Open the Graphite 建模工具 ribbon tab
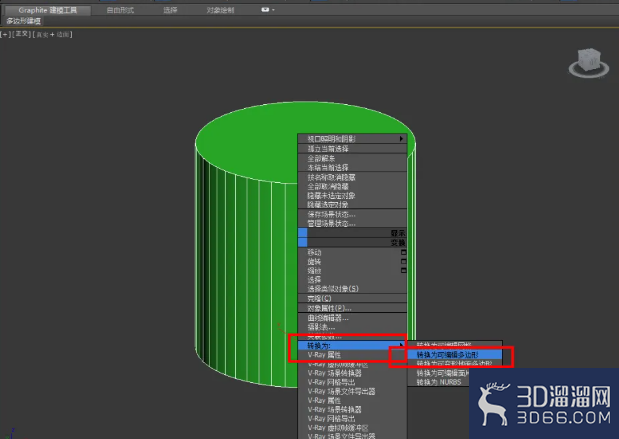The height and width of the screenshot is (439, 619). pyautogui.click(x=48, y=10)
